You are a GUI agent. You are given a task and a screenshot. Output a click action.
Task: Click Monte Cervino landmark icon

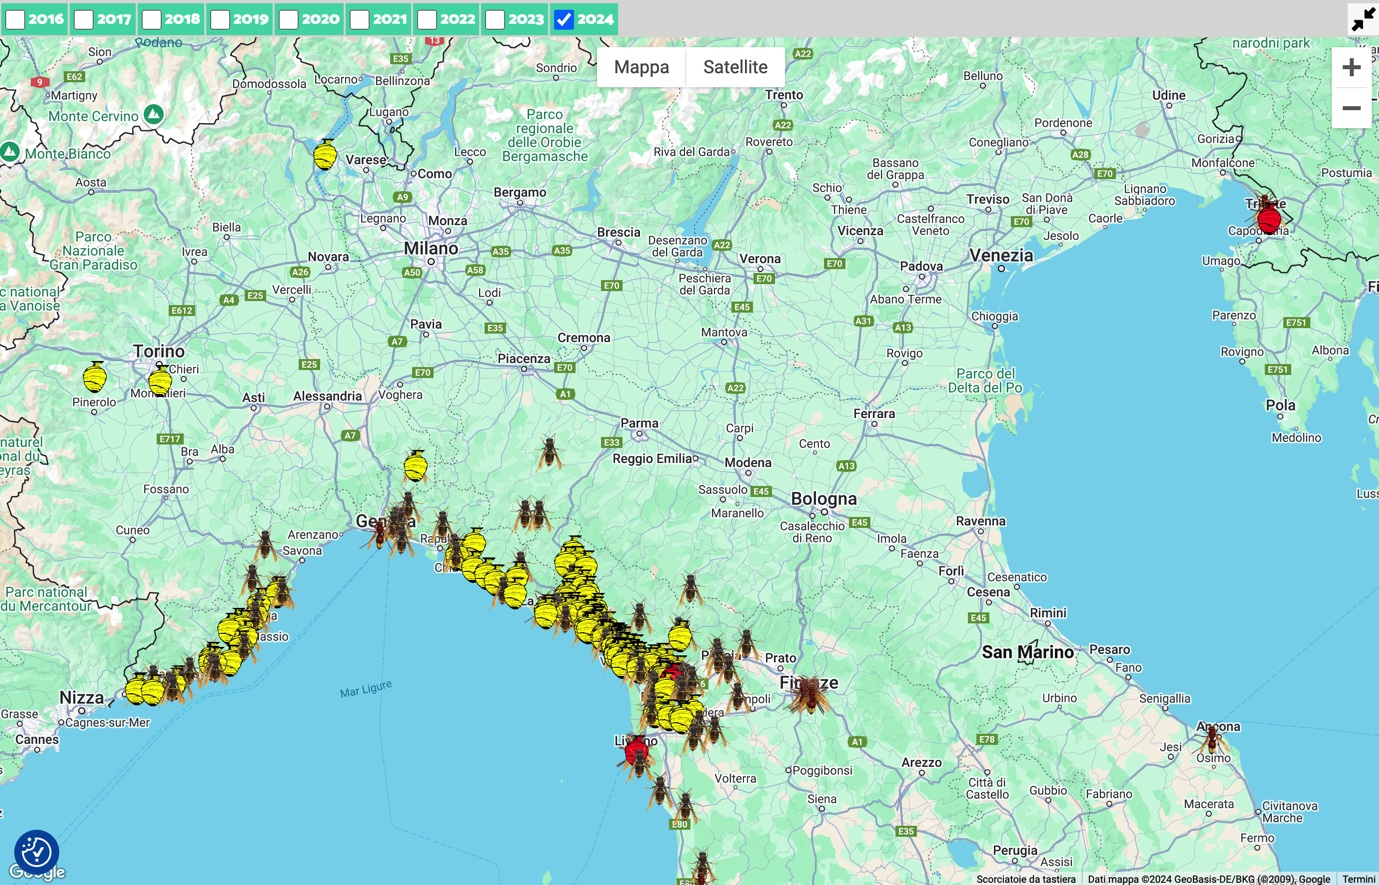(x=153, y=115)
